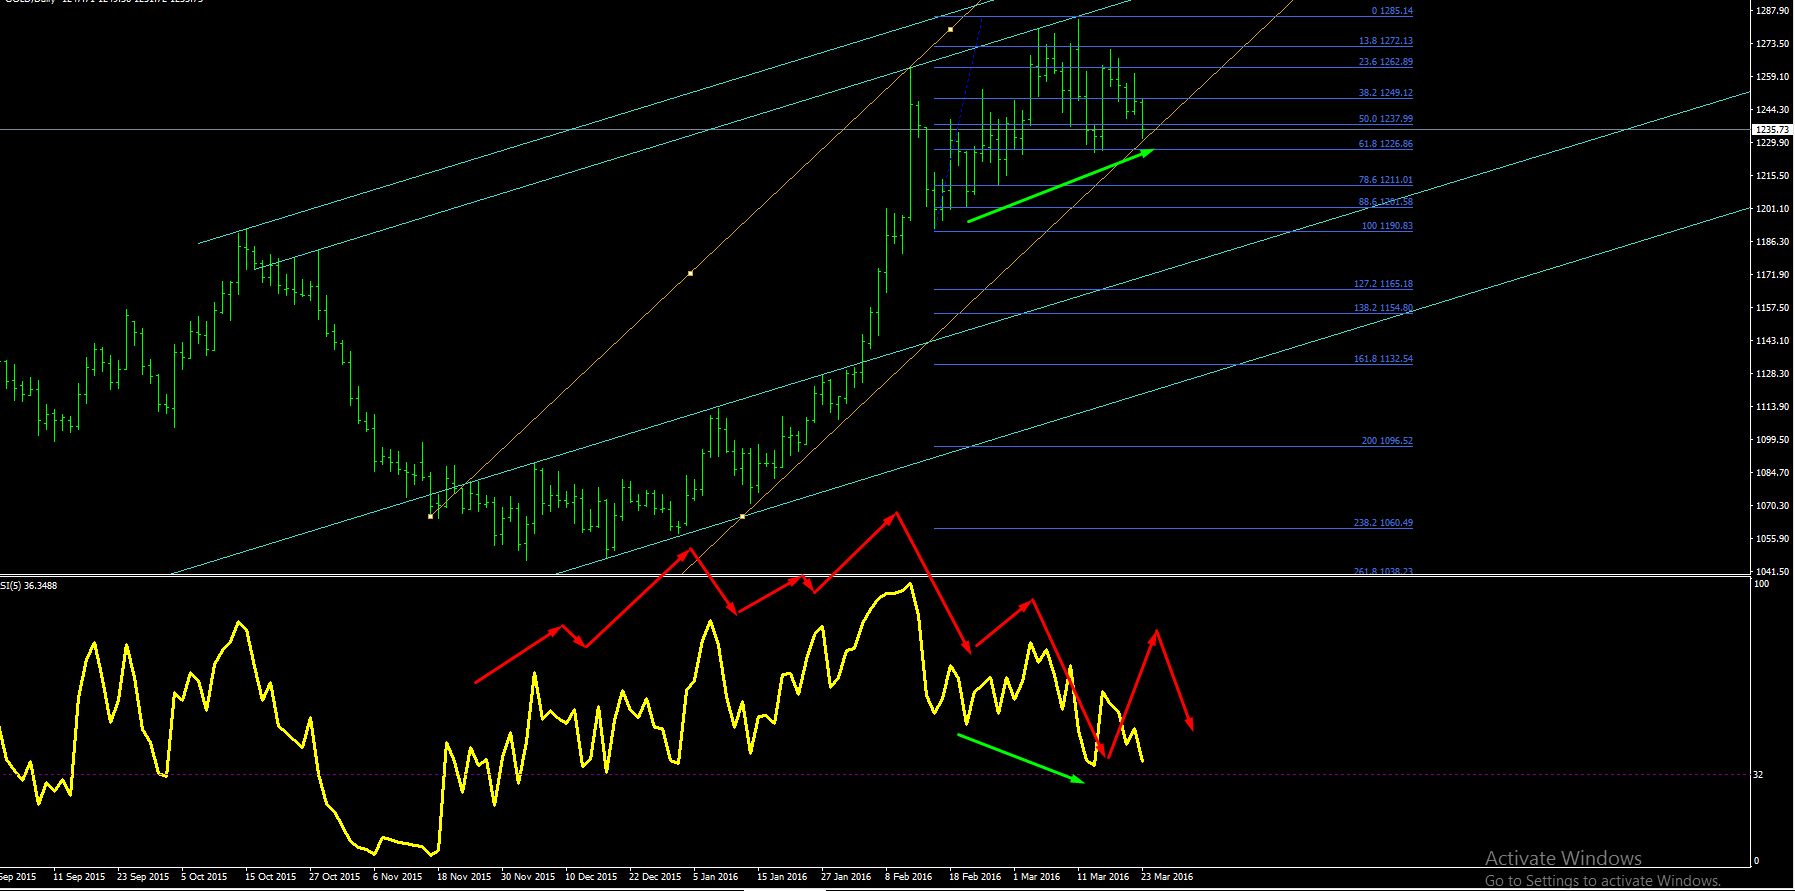This screenshot has height=891, width=1795.
Task: Select the "23 Mar 2016" date label
Action: [x=1167, y=877]
